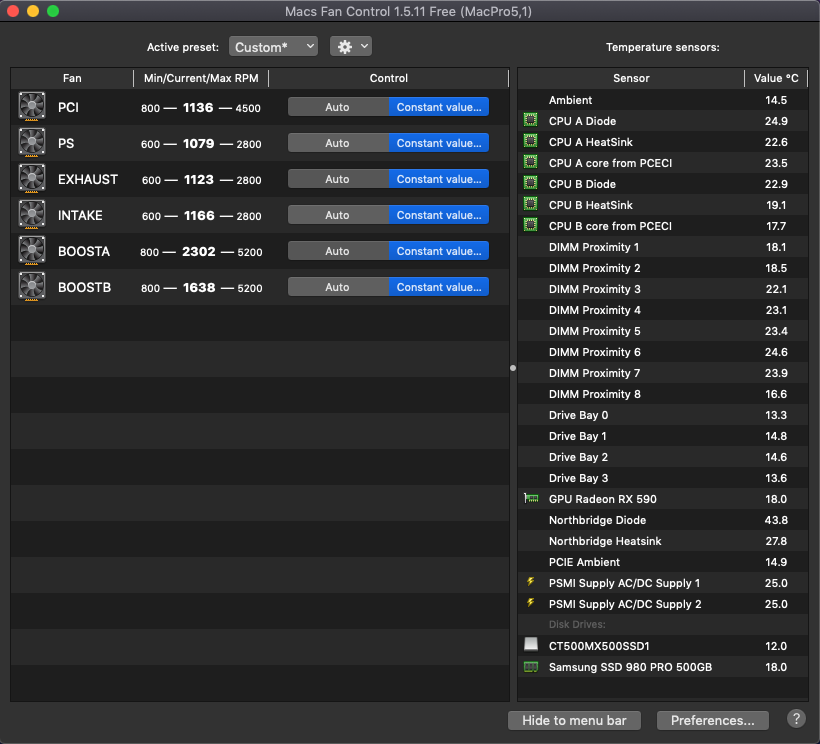Set PCI fan to Auto
The image size is (820, 744).
(338, 107)
